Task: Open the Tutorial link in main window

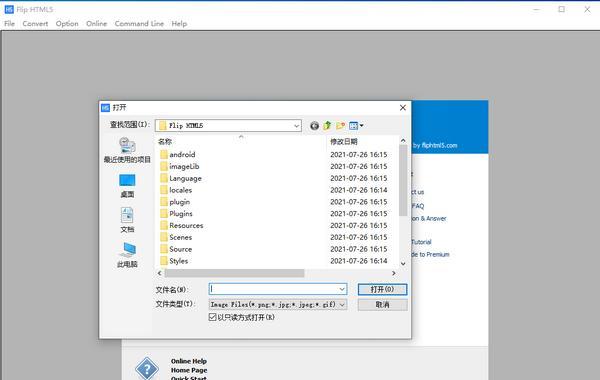Action: [x=421, y=242]
